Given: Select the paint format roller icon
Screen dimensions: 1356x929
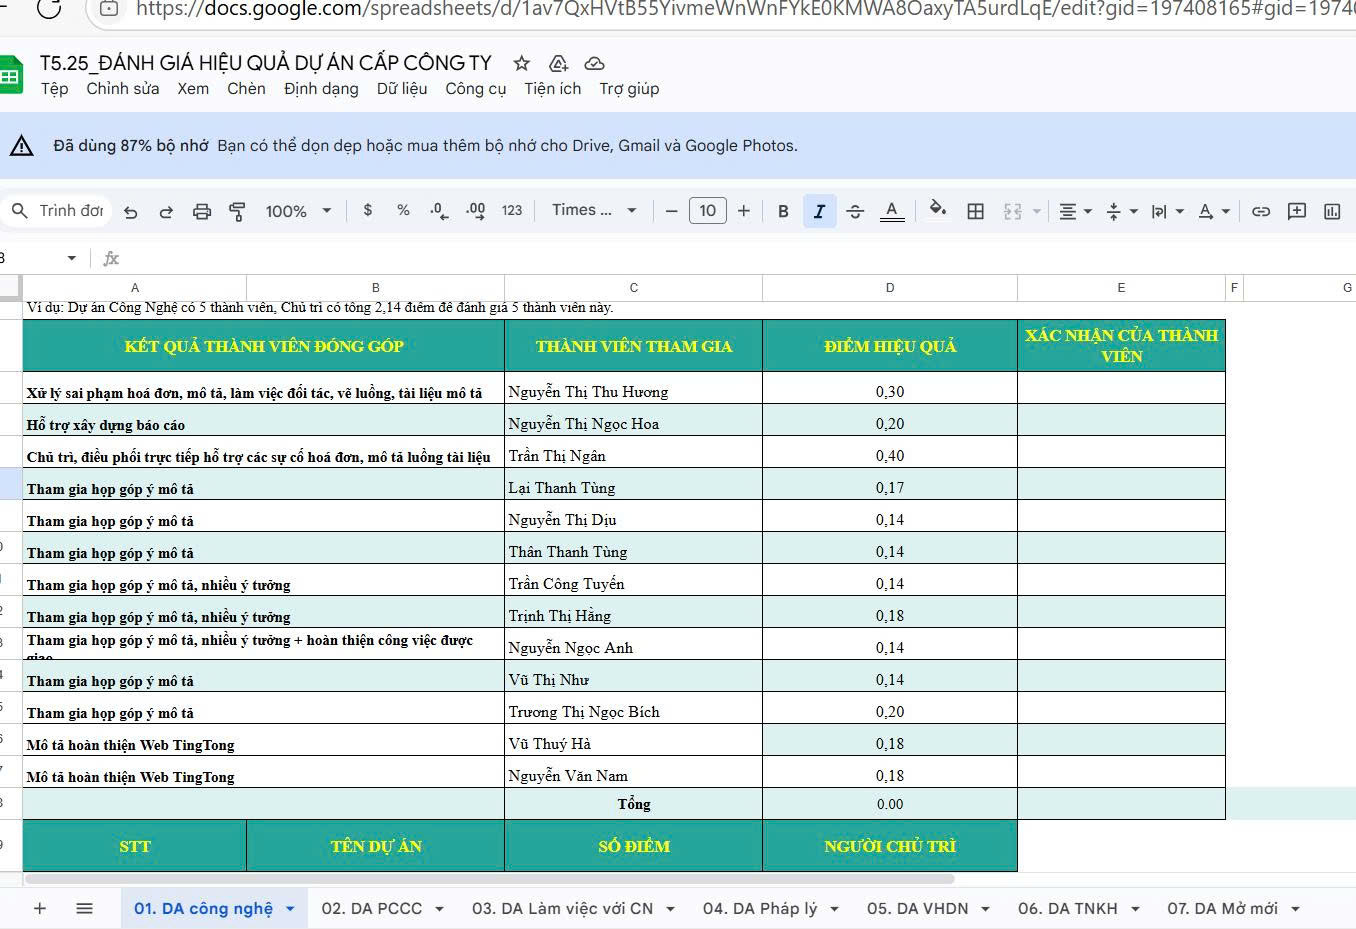Looking at the screenshot, I should tap(237, 211).
